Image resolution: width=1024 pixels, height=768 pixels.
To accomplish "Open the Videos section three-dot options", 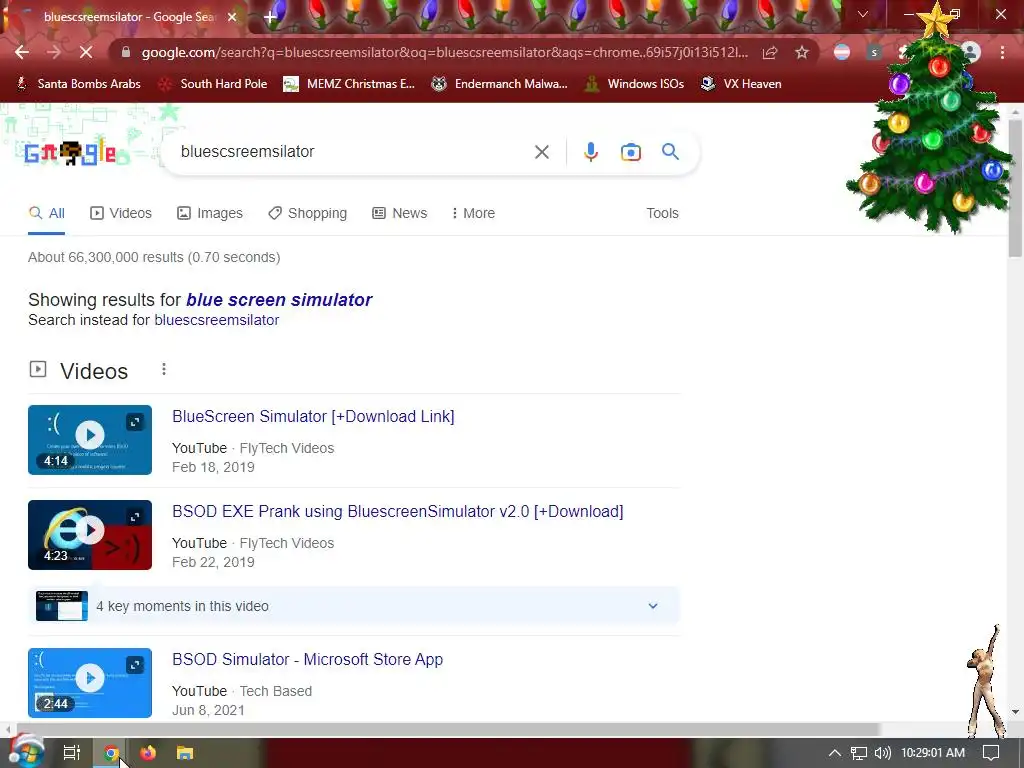I will point(164,370).
